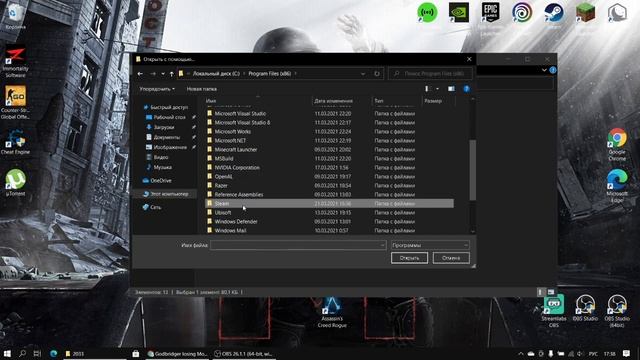Open Microsoft Store on the taskbar
640x360 pixels.
(x=136, y=353)
